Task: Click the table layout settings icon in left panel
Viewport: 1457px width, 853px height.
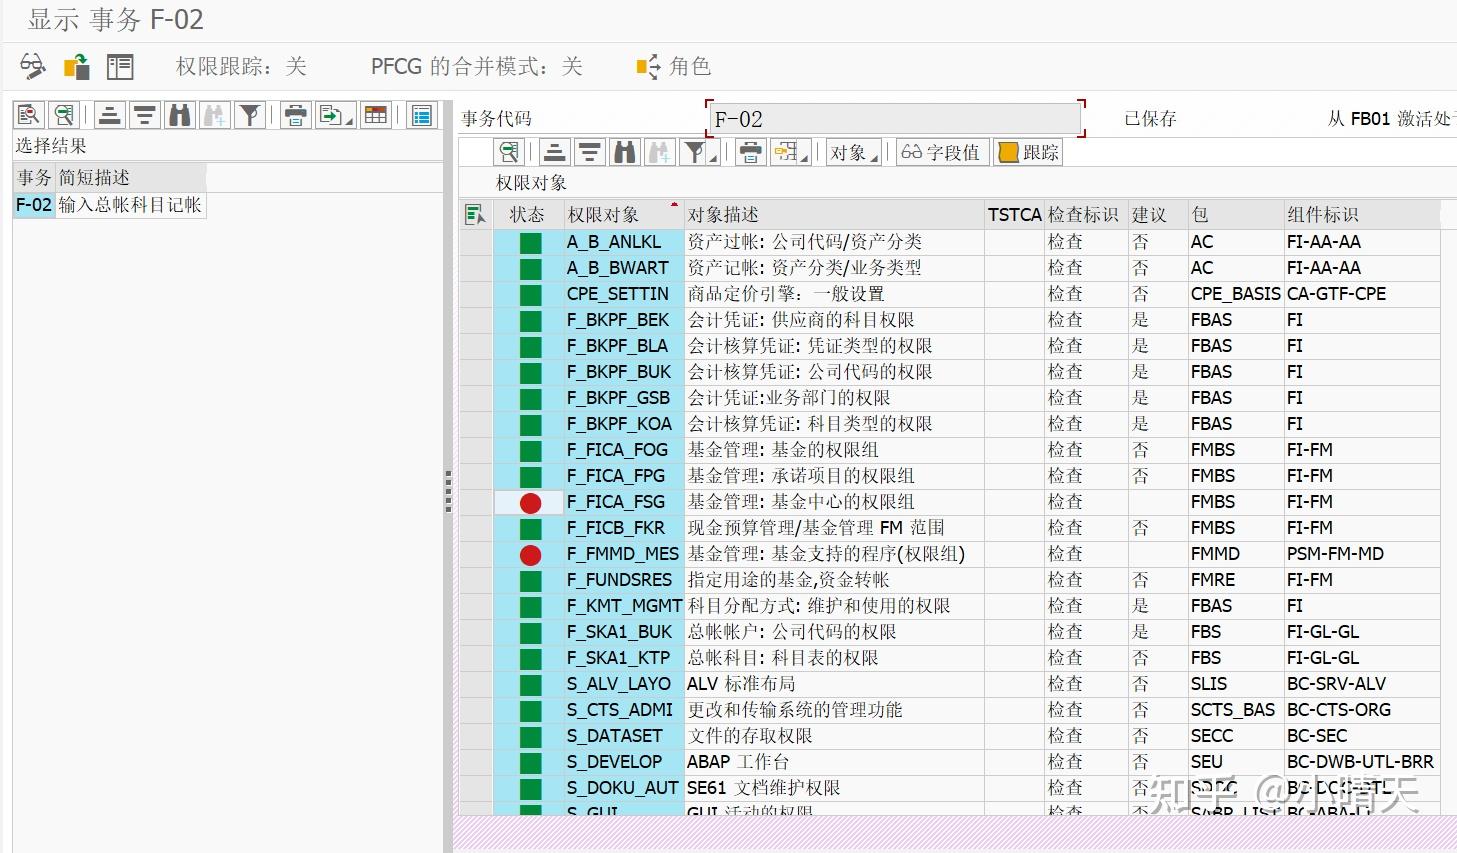Action: pyautogui.click(x=375, y=114)
